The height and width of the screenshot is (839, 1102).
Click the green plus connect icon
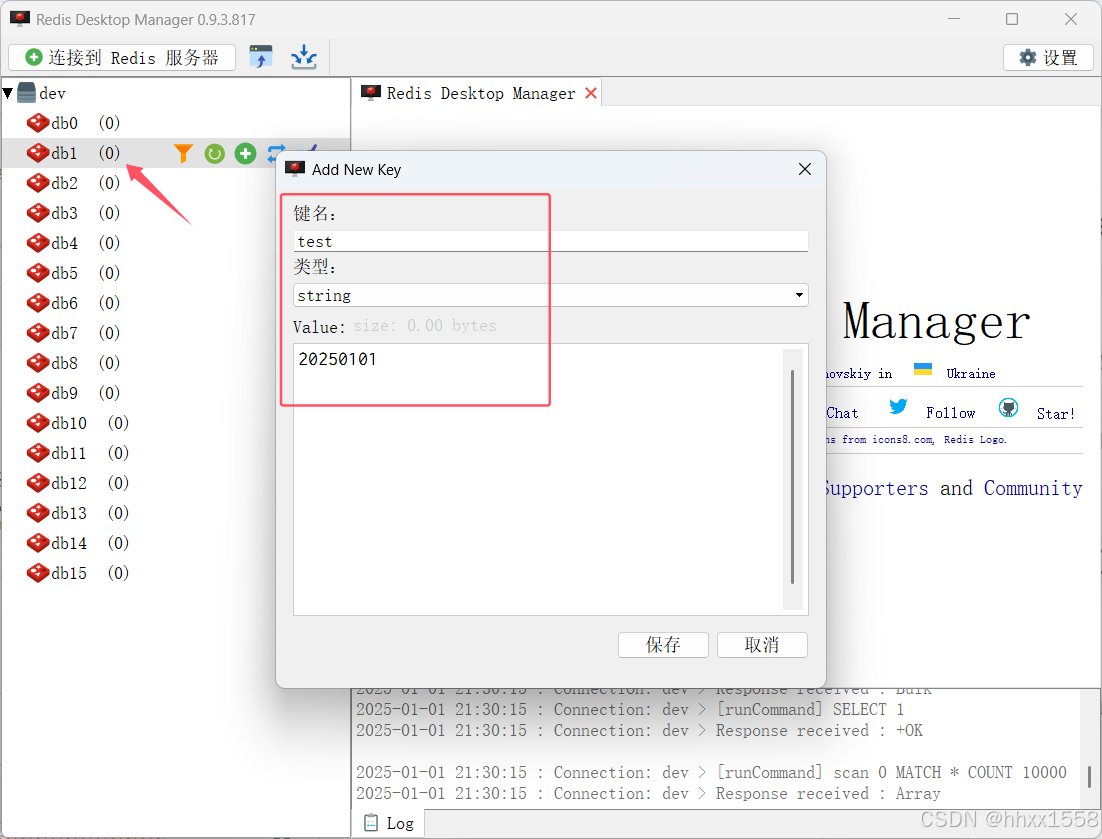(x=34, y=57)
